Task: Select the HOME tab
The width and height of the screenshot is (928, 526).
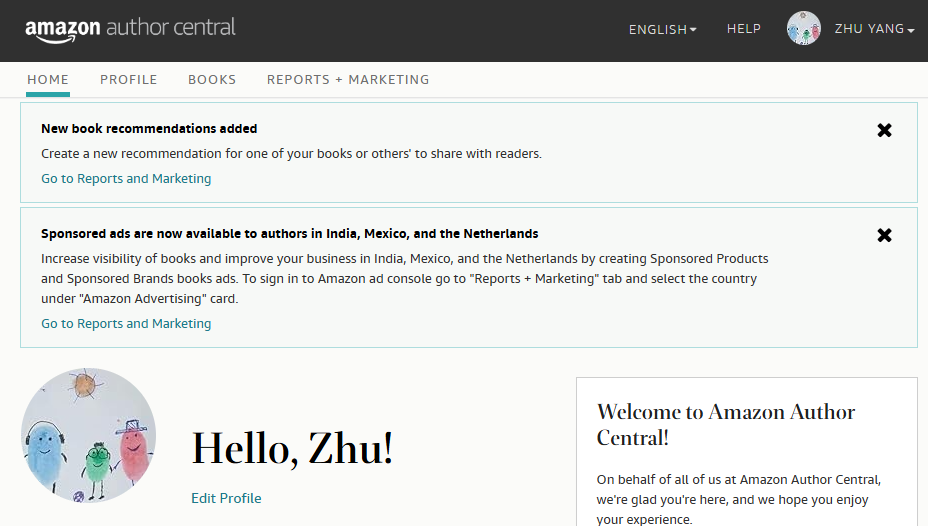Action: [48, 80]
